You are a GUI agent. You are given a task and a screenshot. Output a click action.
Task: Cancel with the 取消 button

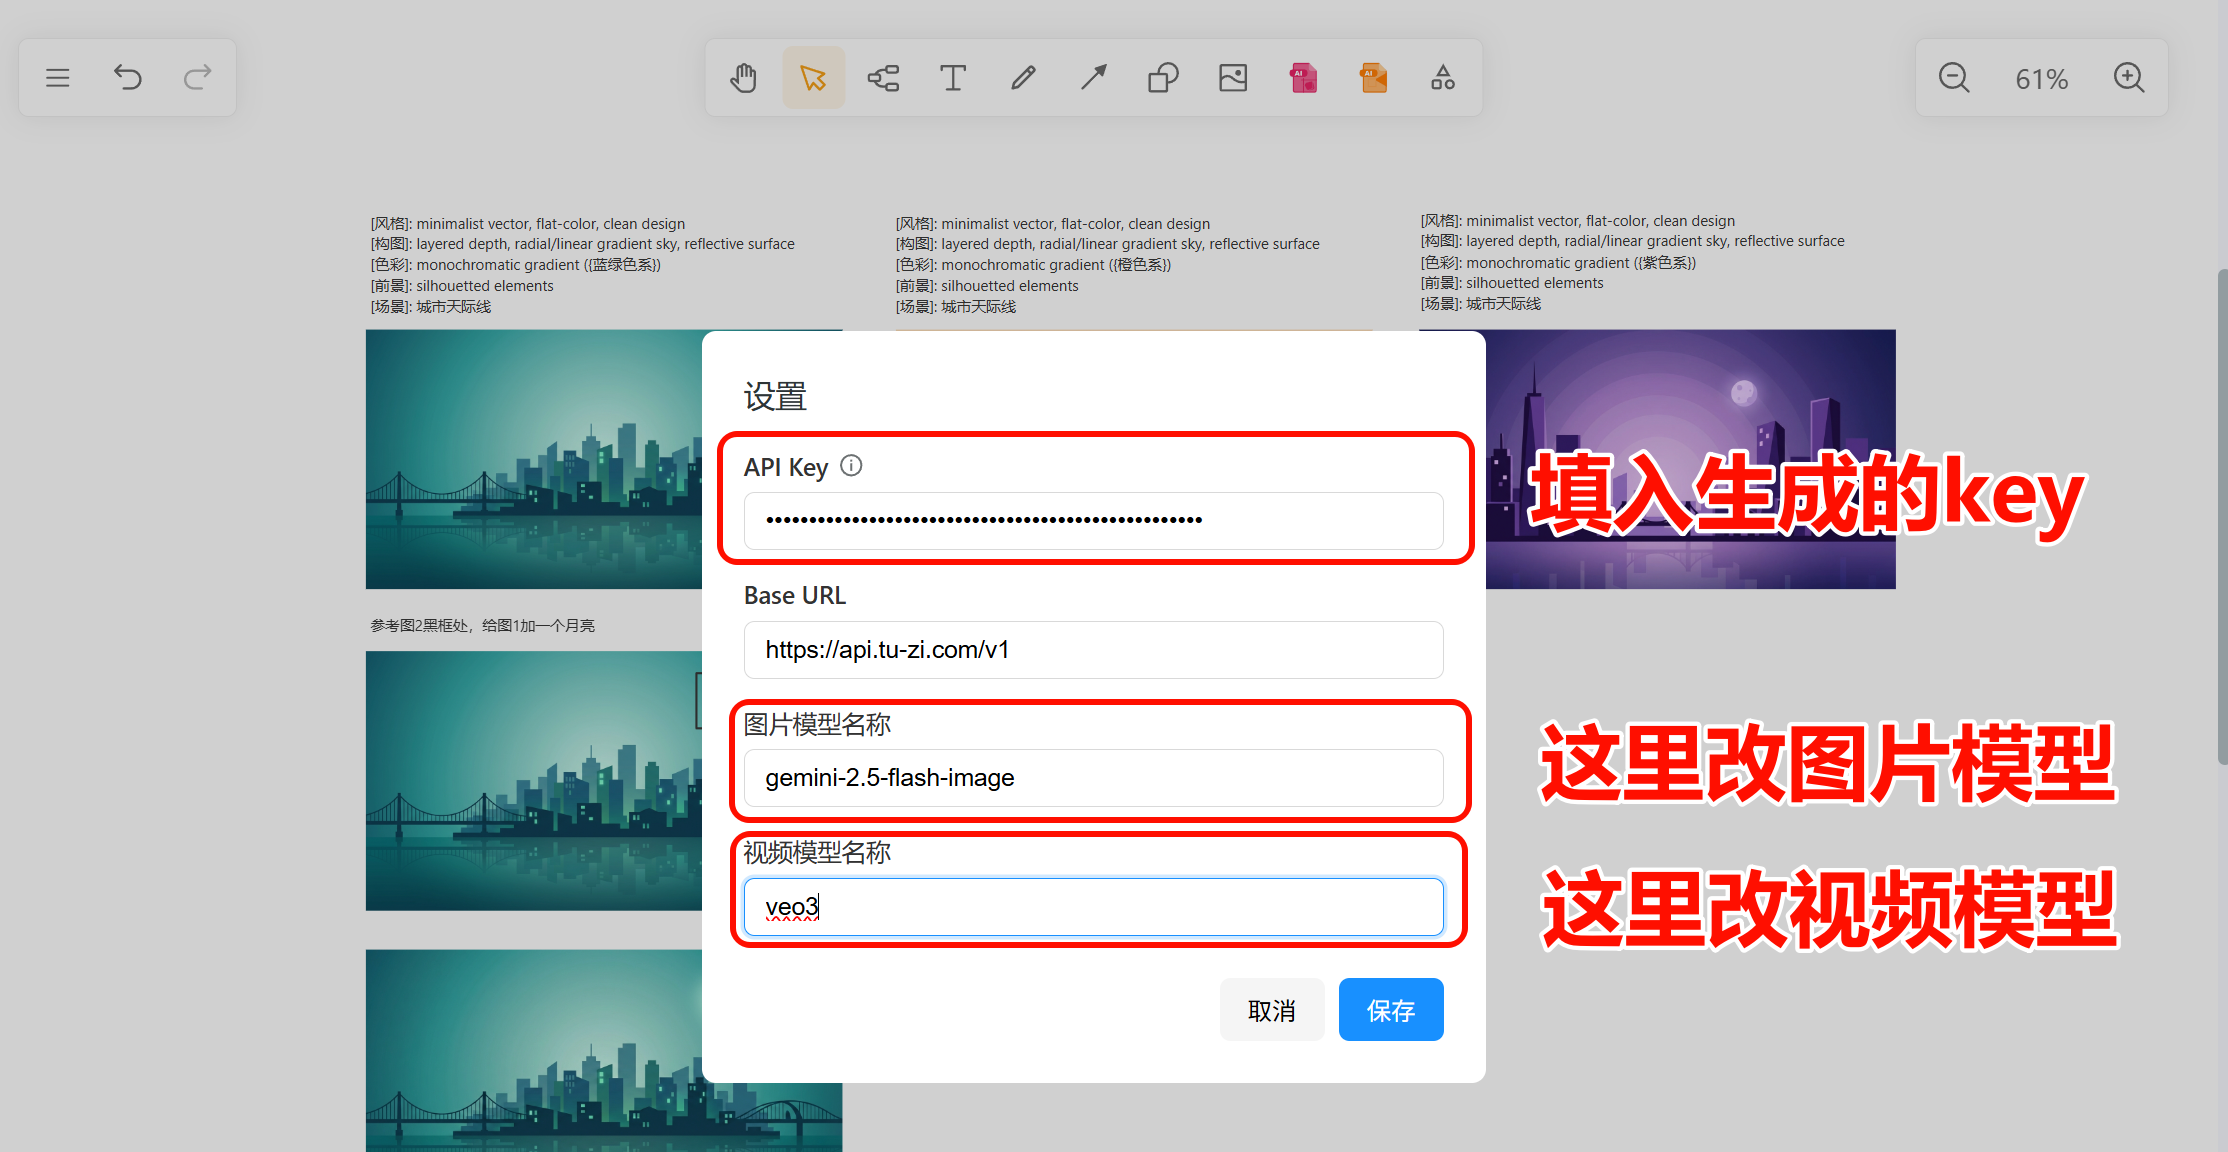(1272, 1010)
